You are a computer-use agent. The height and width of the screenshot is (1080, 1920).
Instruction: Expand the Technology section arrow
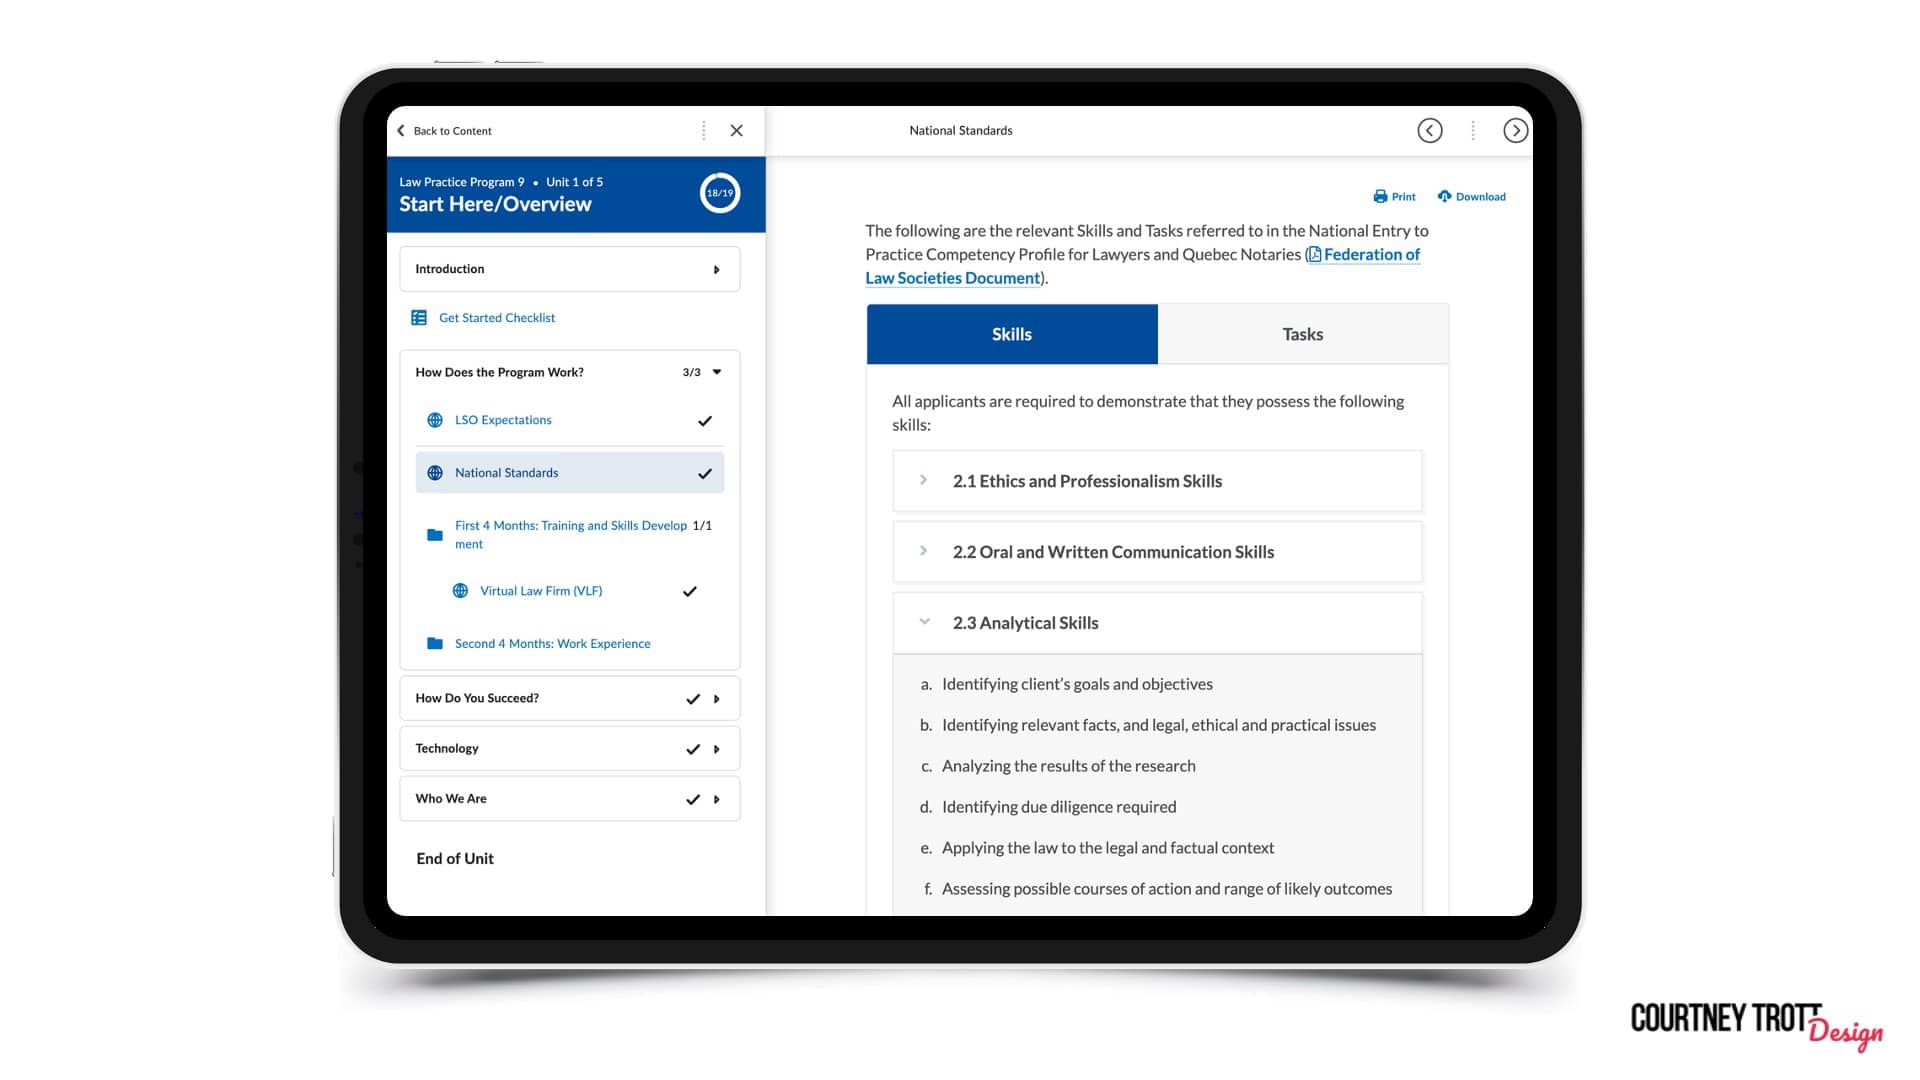tap(717, 749)
